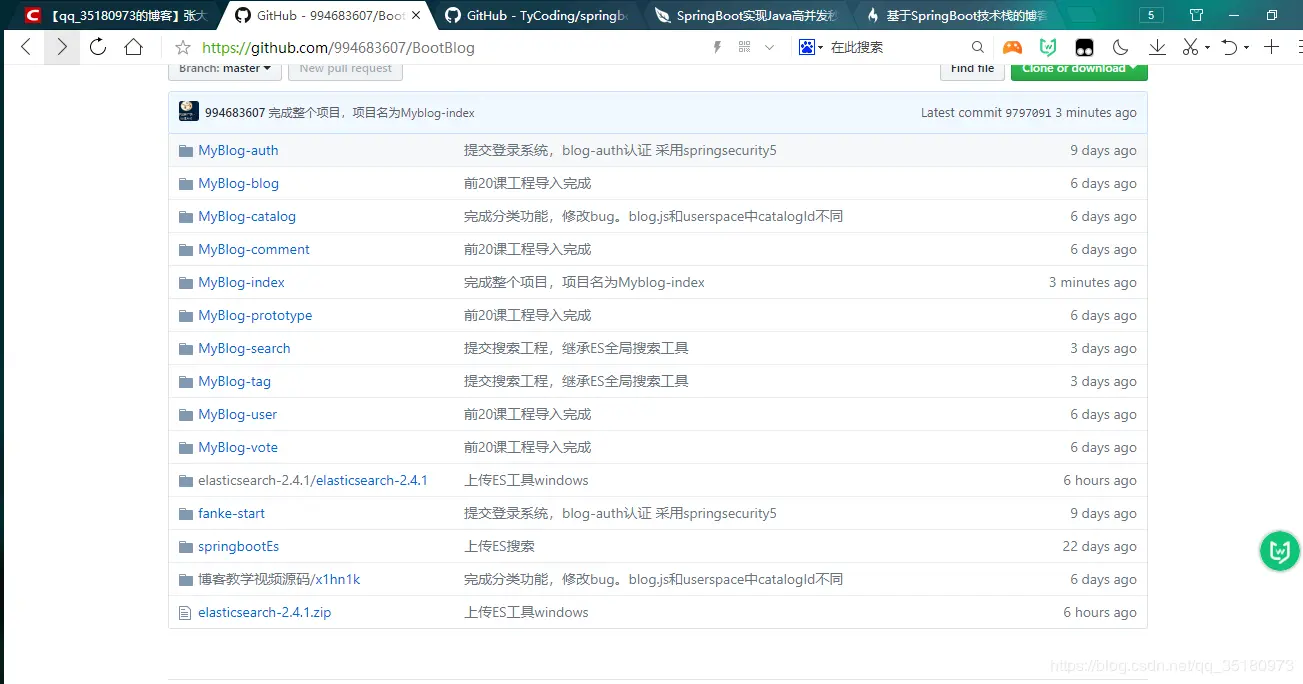Click the folder icon beside MyBlog-tag
Image resolution: width=1303 pixels, height=684 pixels.
pyautogui.click(x=185, y=382)
